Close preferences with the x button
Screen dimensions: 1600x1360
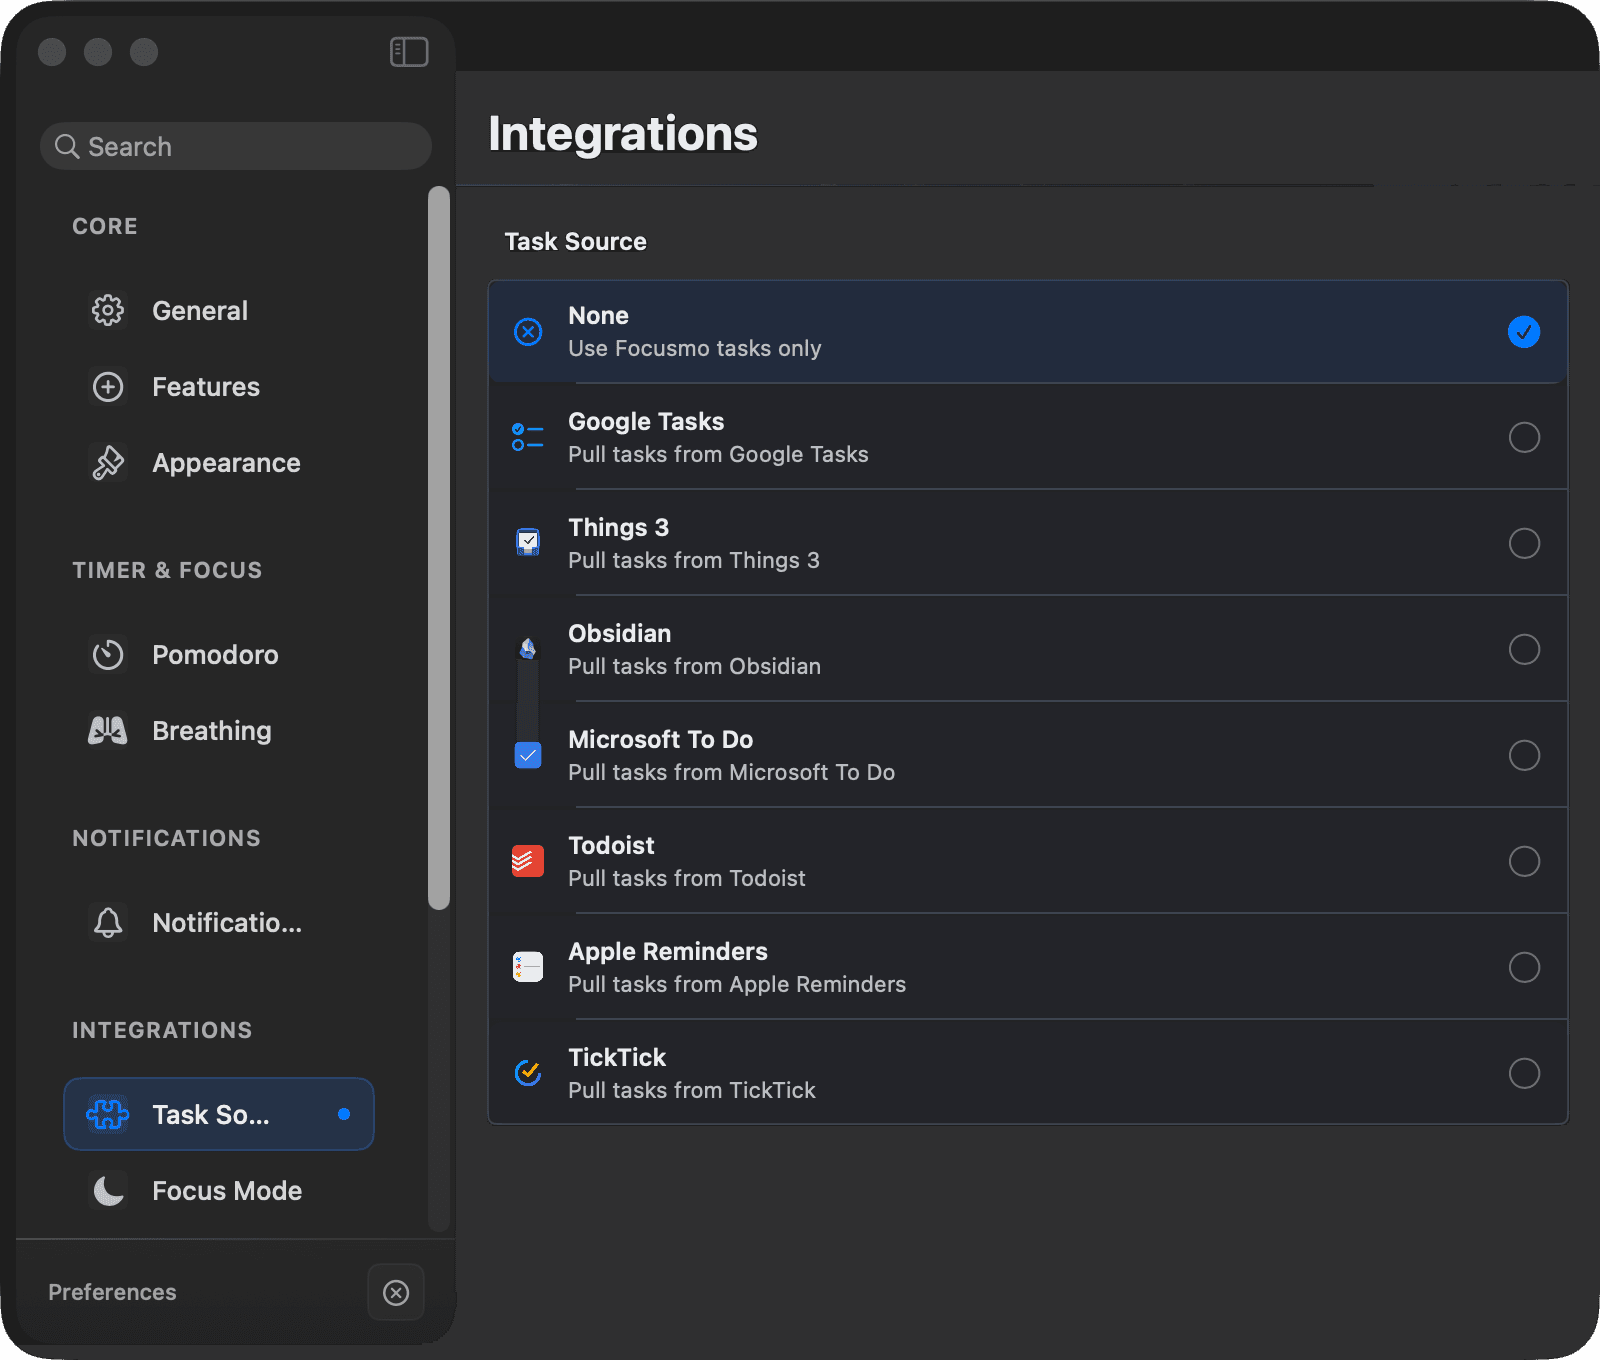(396, 1293)
